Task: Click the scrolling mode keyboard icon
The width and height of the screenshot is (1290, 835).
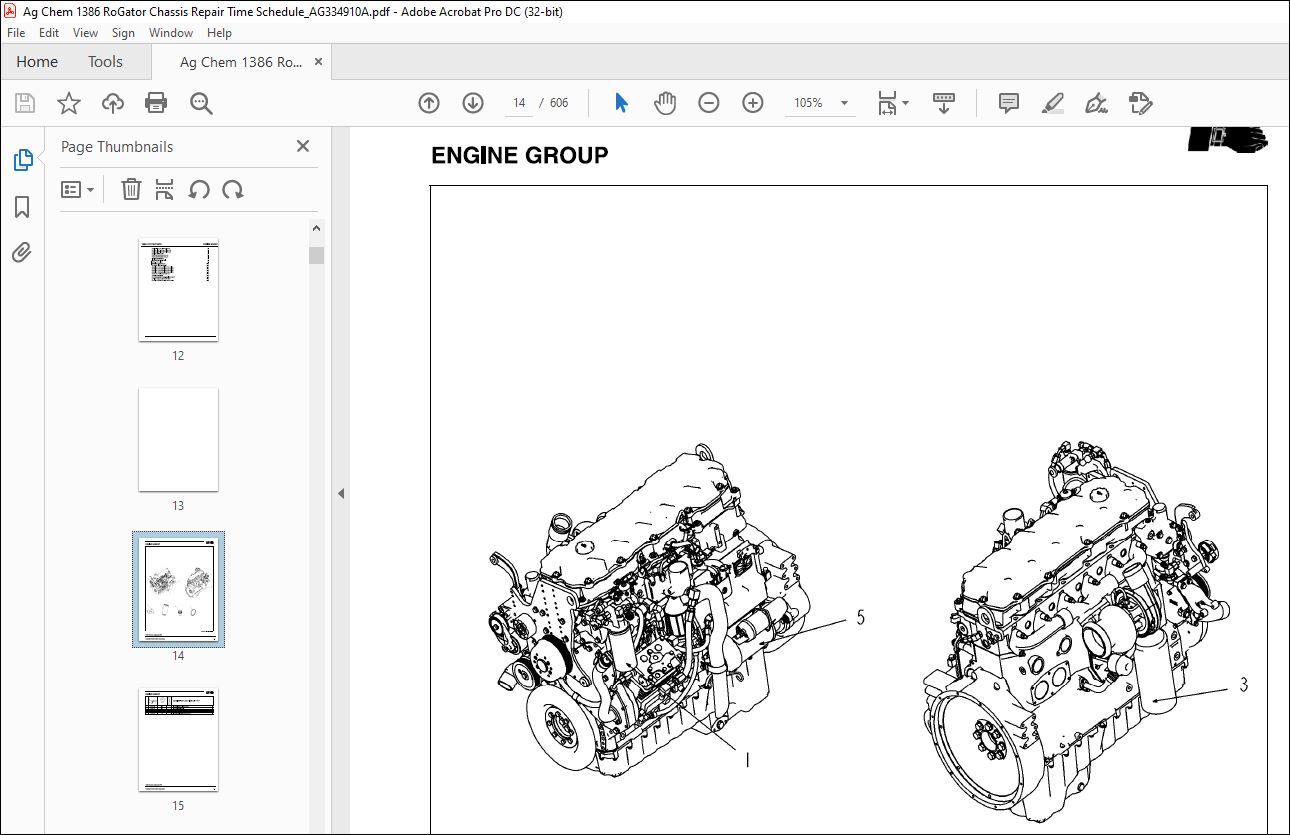Action: (944, 103)
